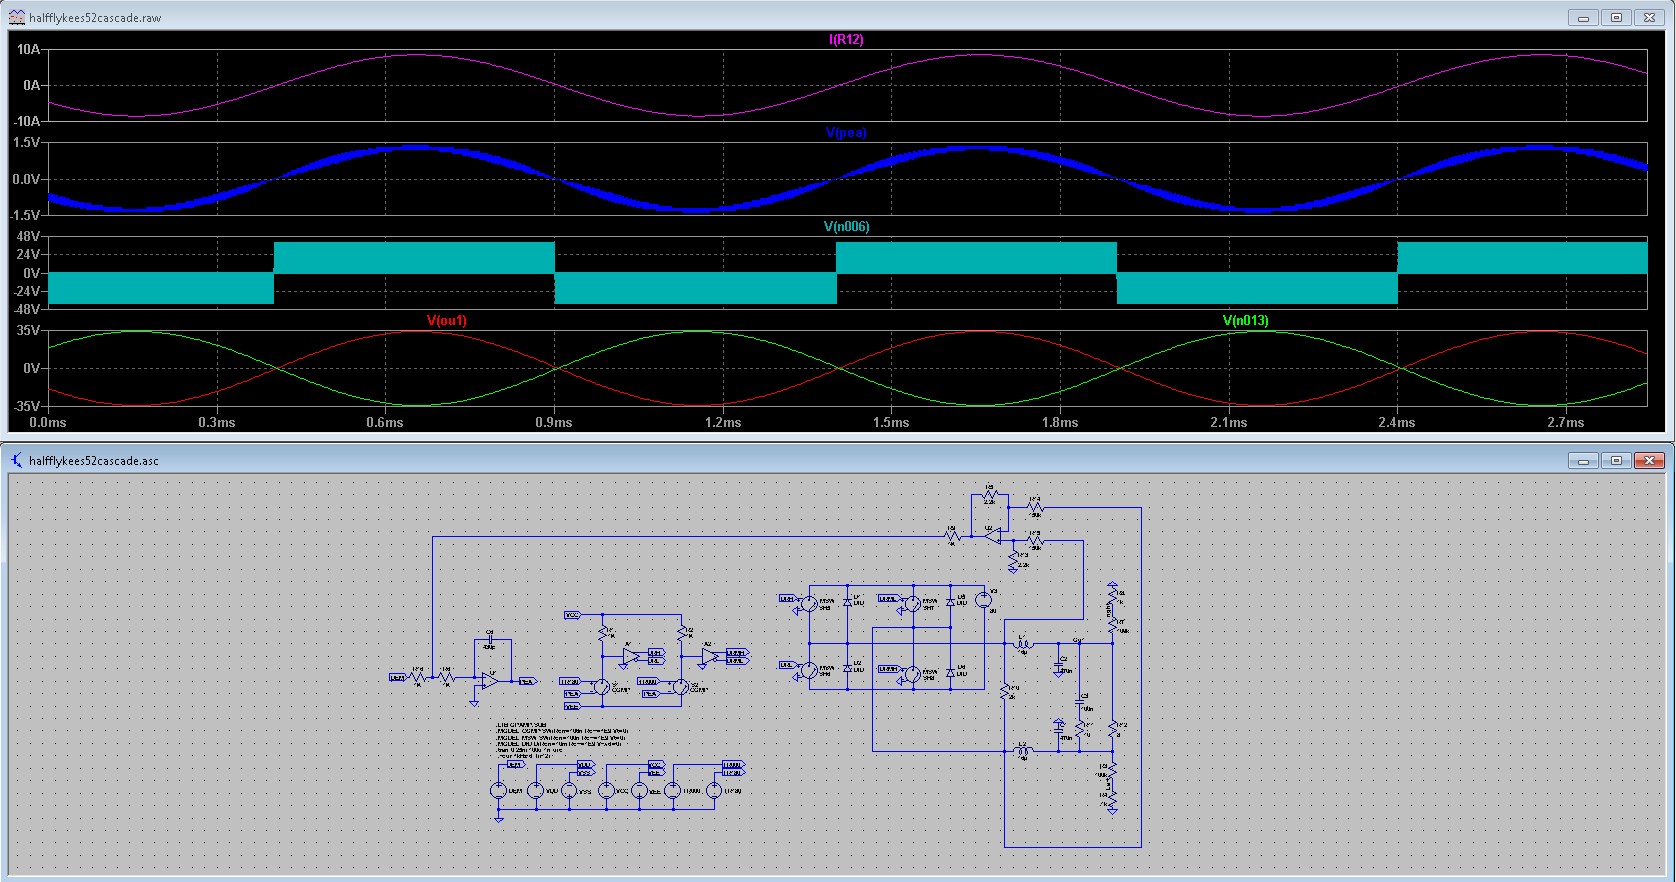Select op-amp U1 with the feedback capacitor
Screen dimensions: 1676x882
489,681
